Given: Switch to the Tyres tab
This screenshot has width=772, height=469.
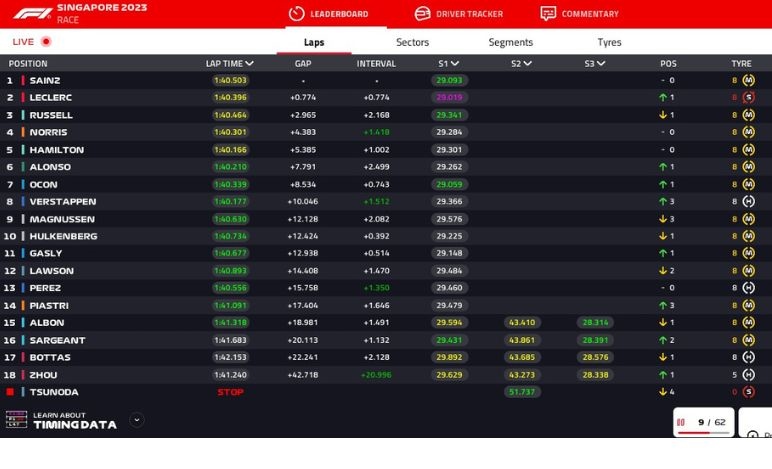Looking at the screenshot, I should (x=609, y=43).
